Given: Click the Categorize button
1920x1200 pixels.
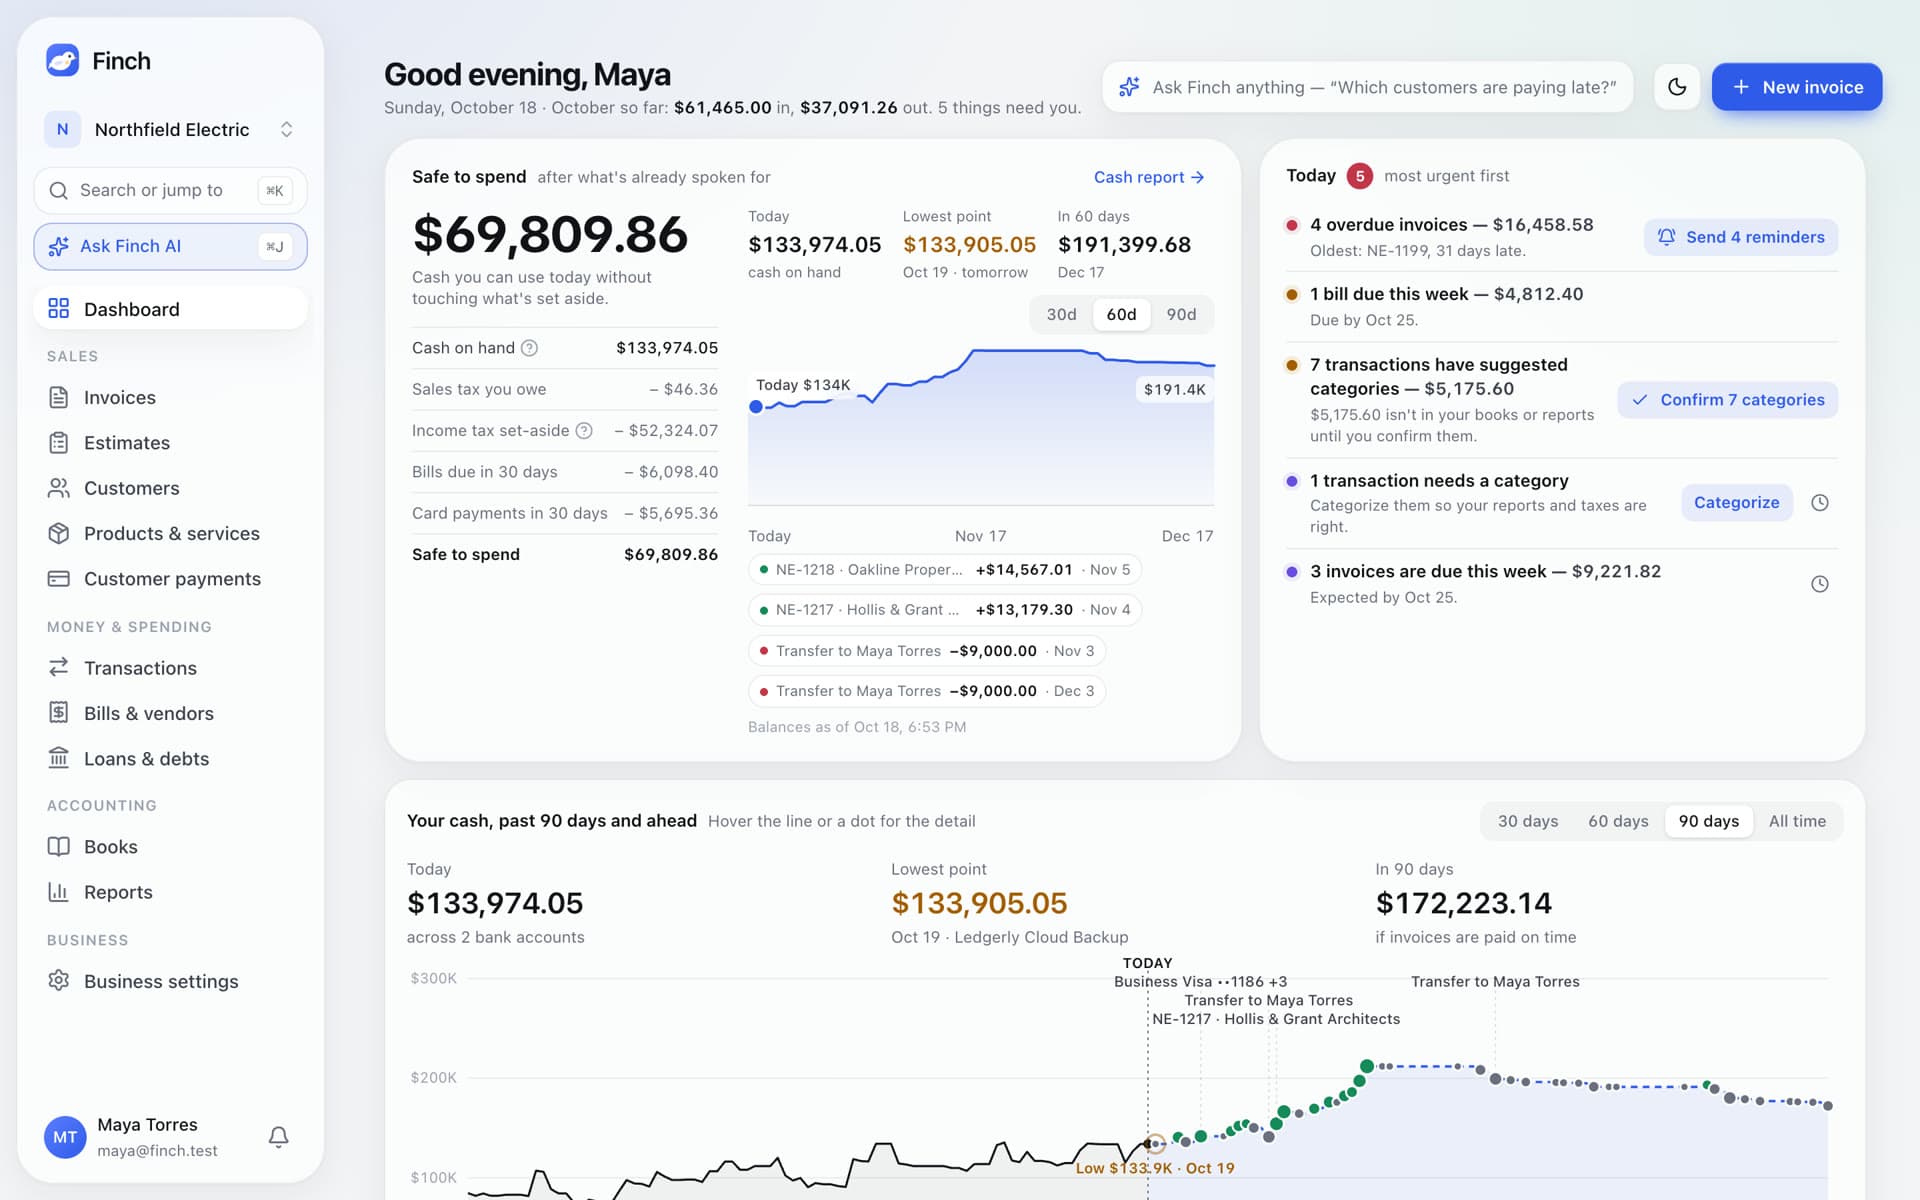Looking at the screenshot, I should coord(1736,503).
